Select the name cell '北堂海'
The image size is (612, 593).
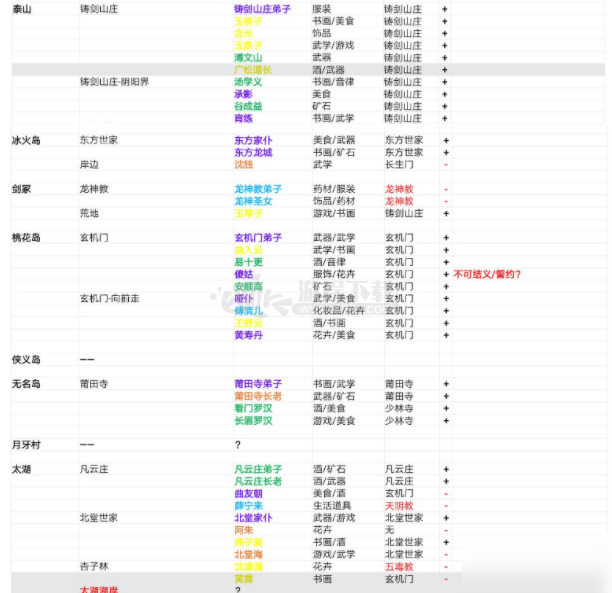point(248,554)
